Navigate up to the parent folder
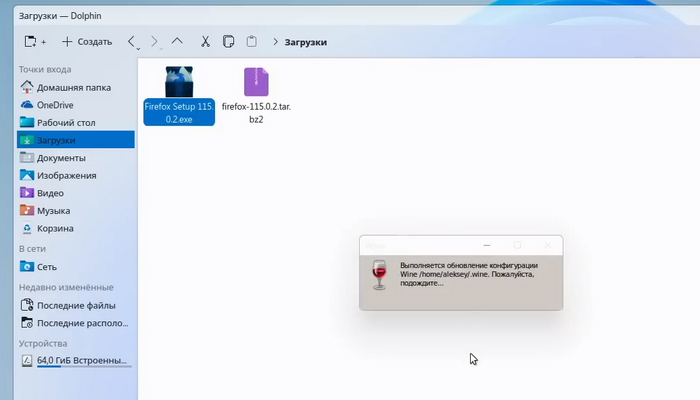 click(177, 42)
